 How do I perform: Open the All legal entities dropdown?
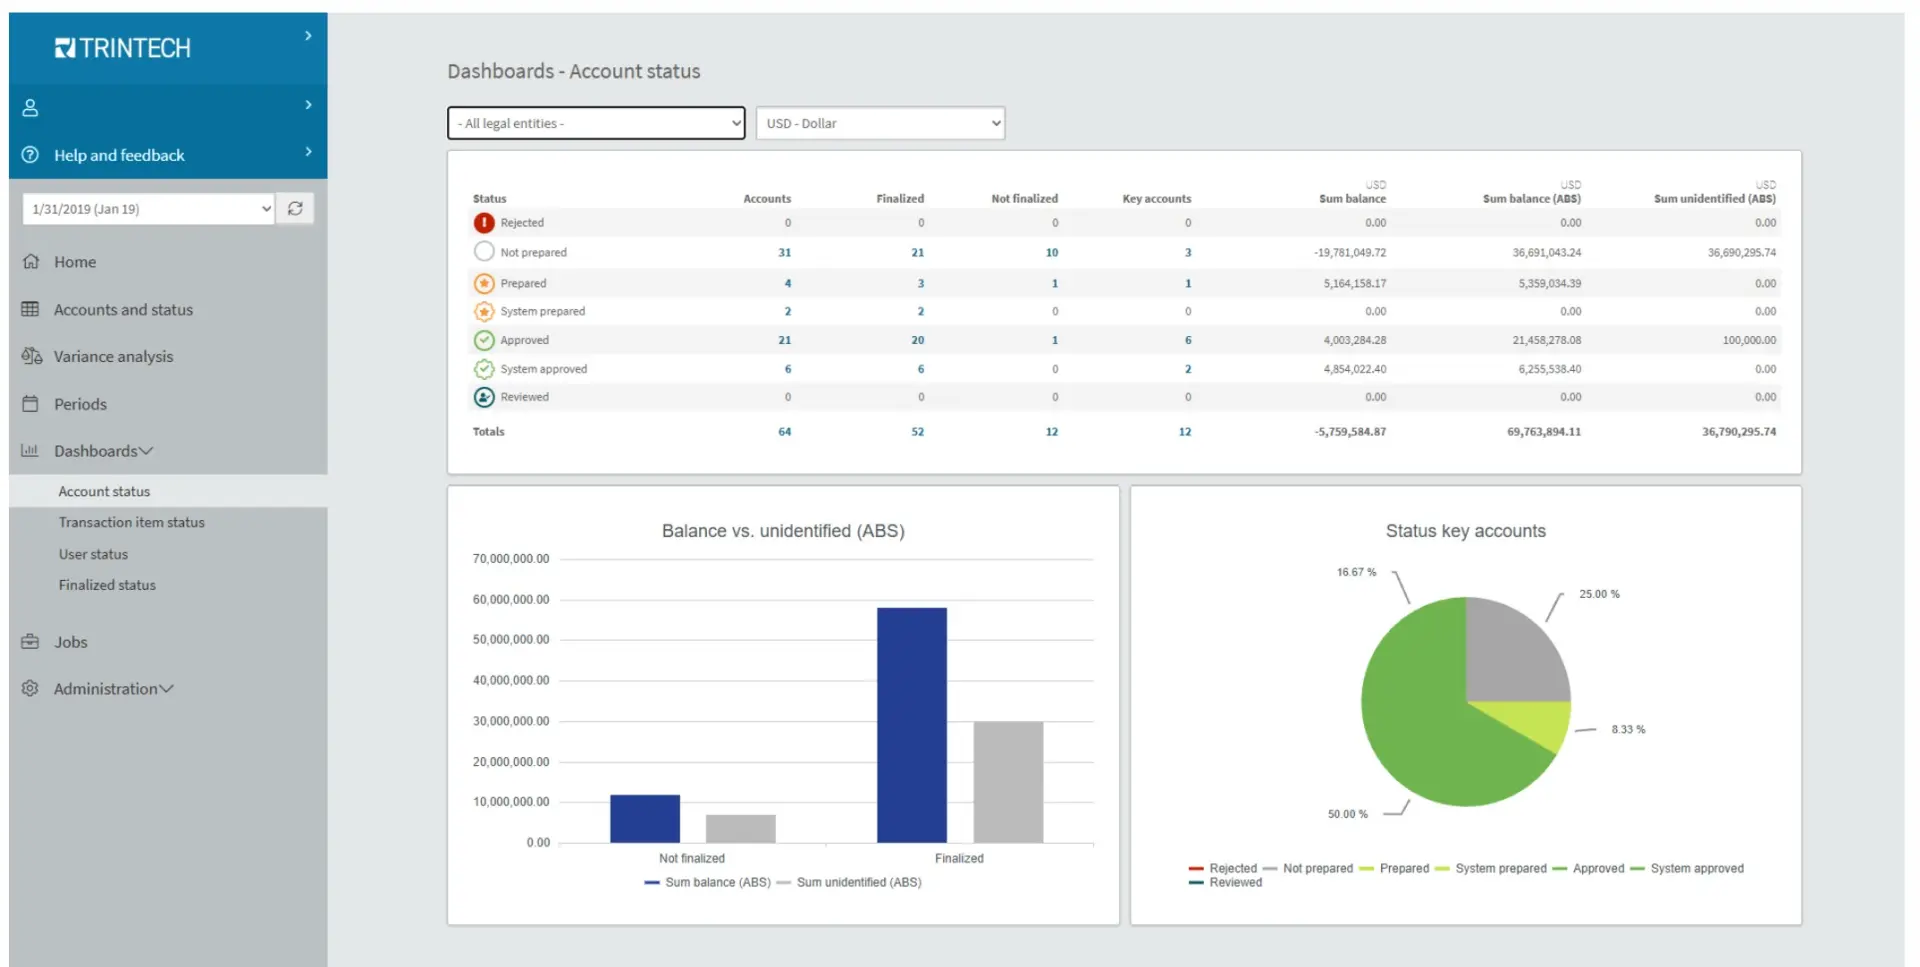pyautogui.click(x=596, y=123)
